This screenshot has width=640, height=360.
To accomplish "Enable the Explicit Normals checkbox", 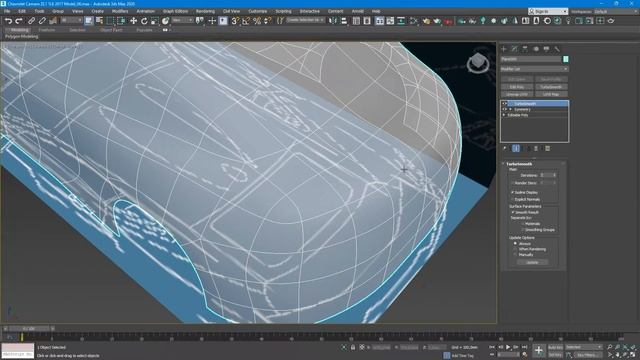I will coord(513,199).
